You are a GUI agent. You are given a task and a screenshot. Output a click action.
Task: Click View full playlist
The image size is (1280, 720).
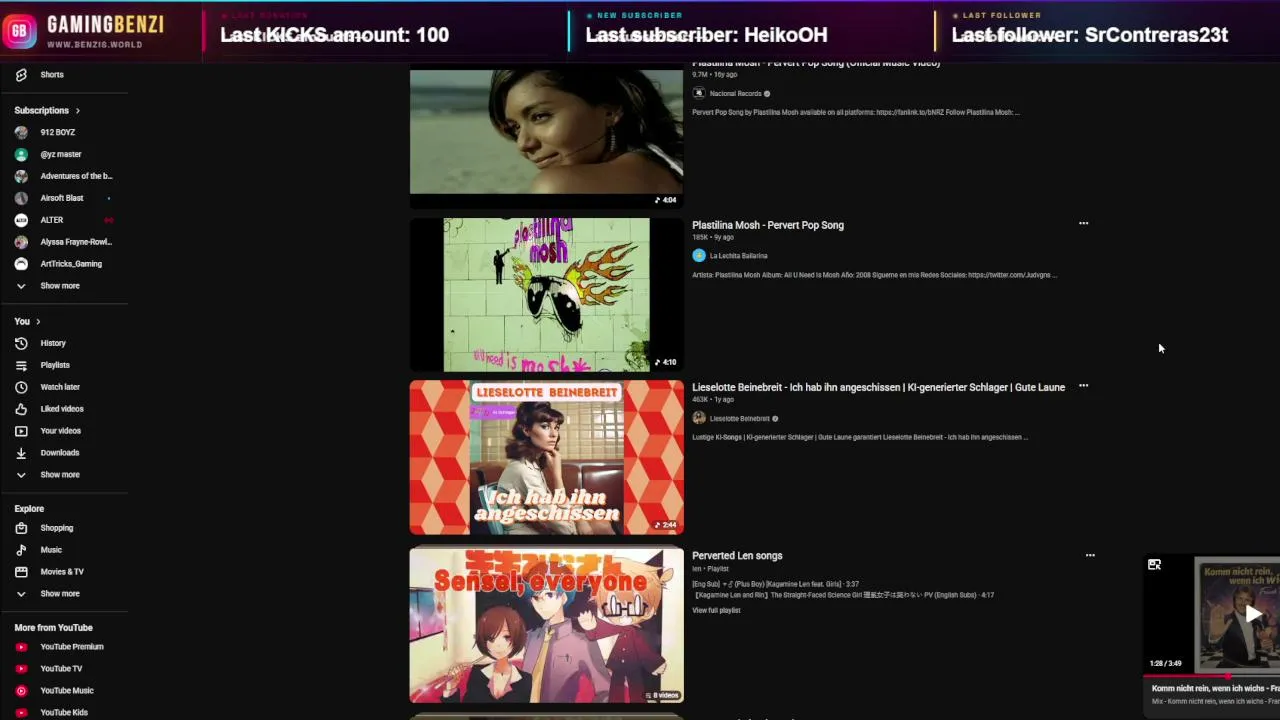pos(716,610)
